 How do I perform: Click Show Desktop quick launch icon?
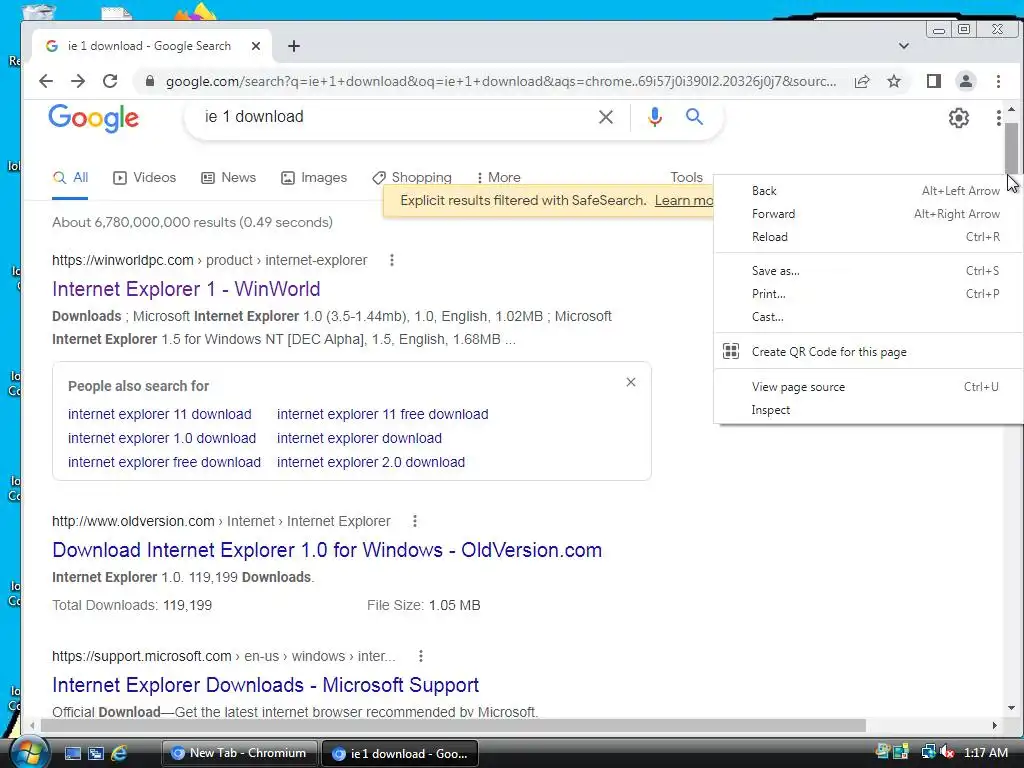[x=72, y=754]
